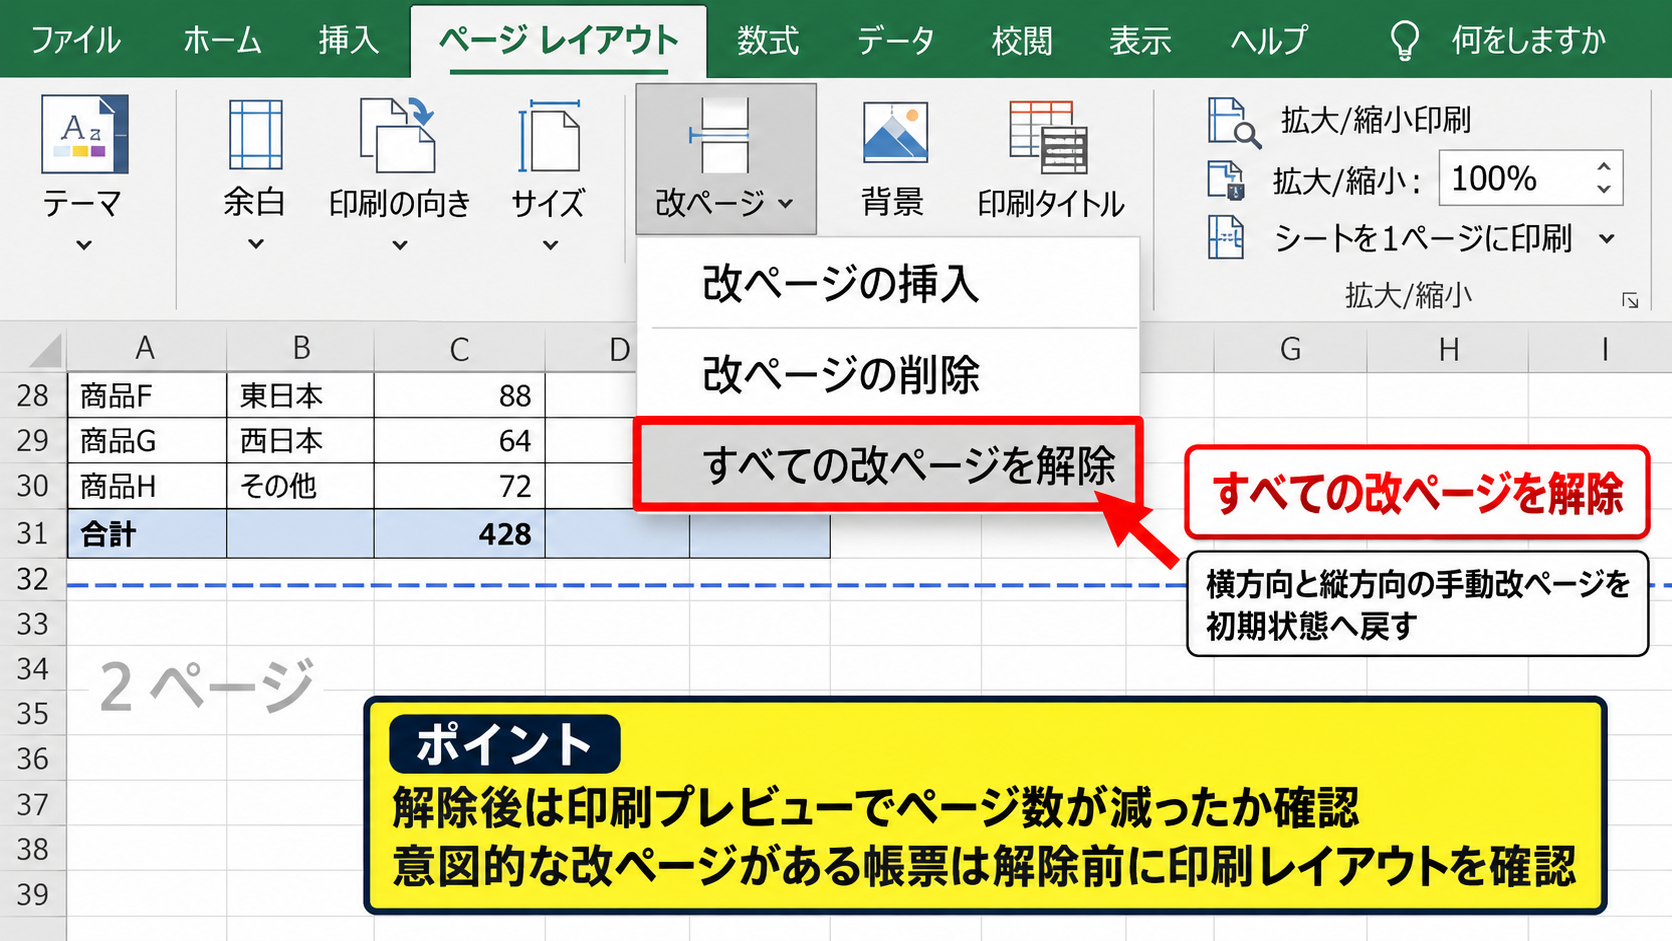Image resolution: width=1672 pixels, height=941 pixels.
Task: Open the ファイル tab
Action: [x=75, y=40]
